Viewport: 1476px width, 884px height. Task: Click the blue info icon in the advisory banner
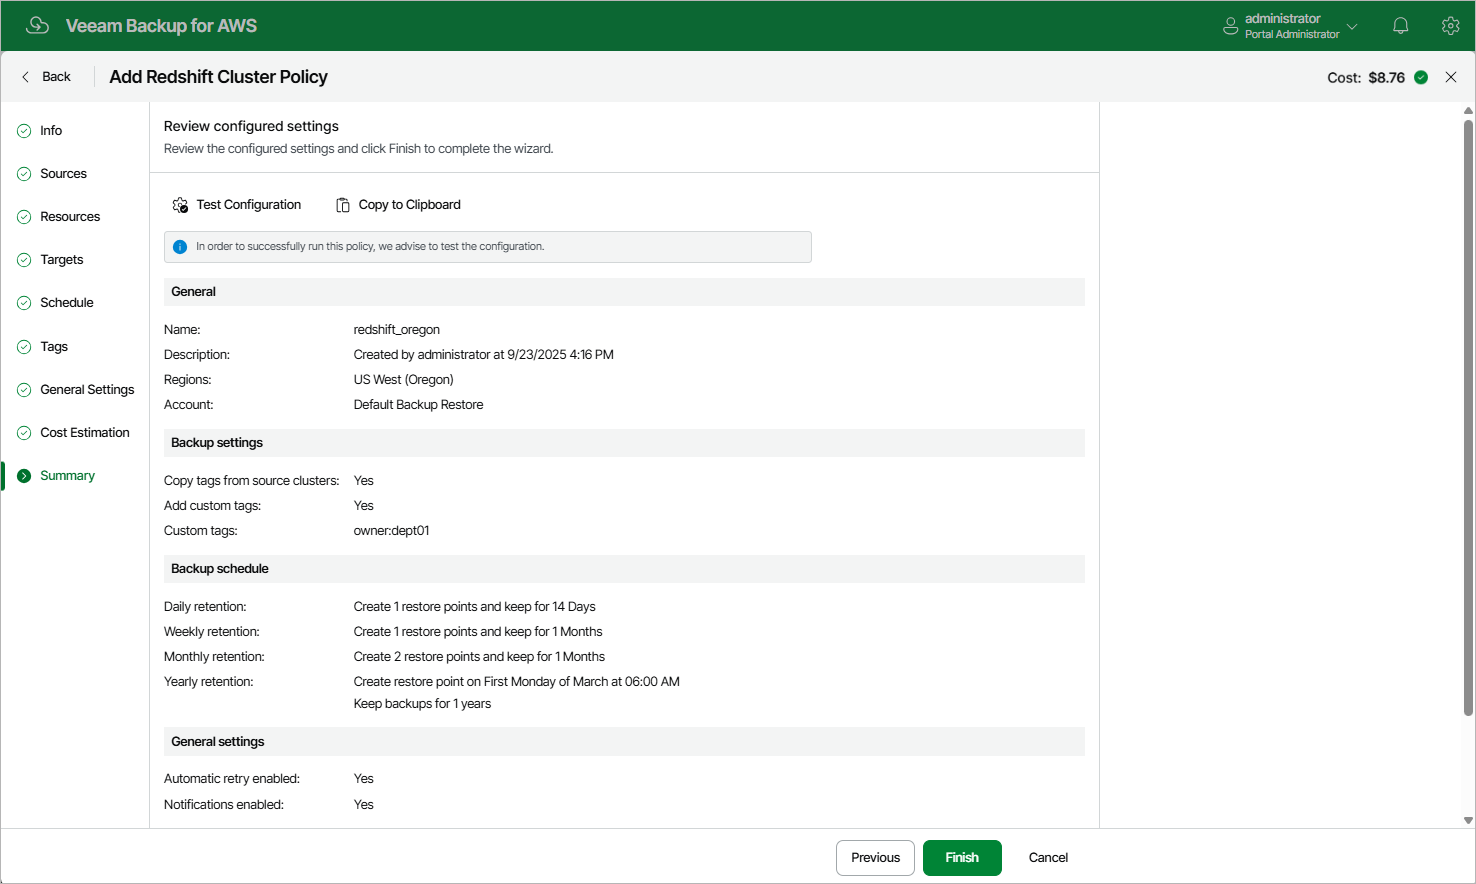pyautogui.click(x=180, y=247)
